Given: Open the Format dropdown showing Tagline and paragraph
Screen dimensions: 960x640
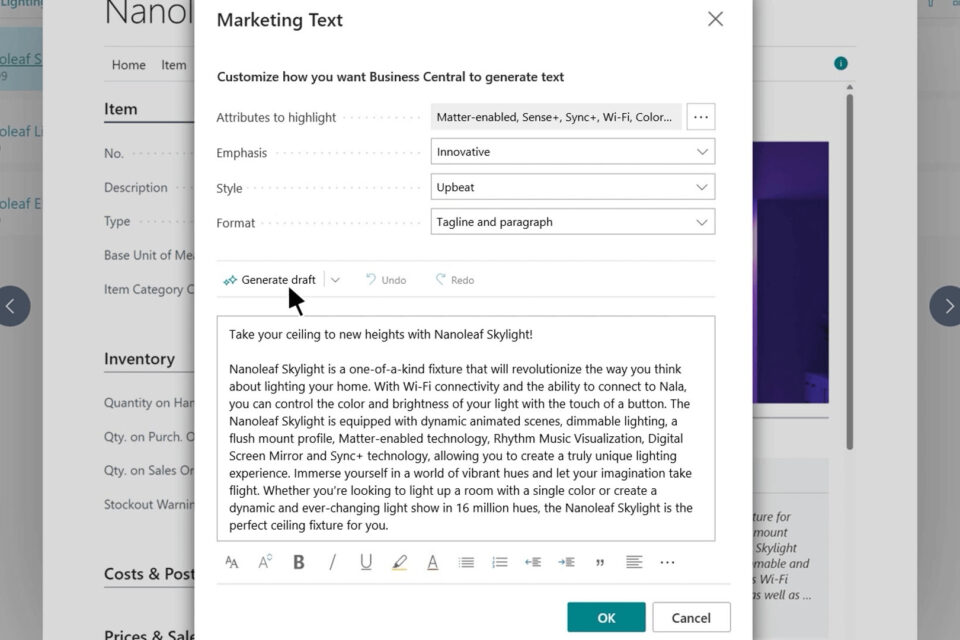Looking at the screenshot, I should 572,222.
